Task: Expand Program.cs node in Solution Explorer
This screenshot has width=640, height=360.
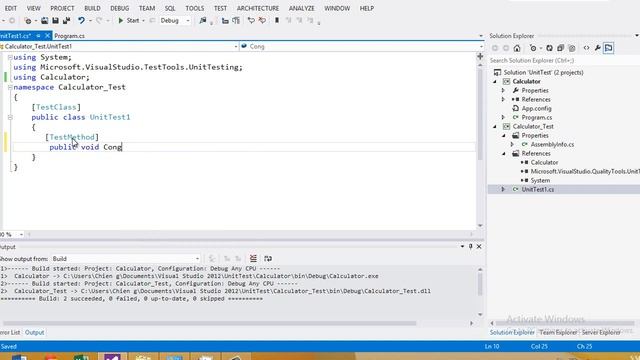Action: (x=504, y=118)
